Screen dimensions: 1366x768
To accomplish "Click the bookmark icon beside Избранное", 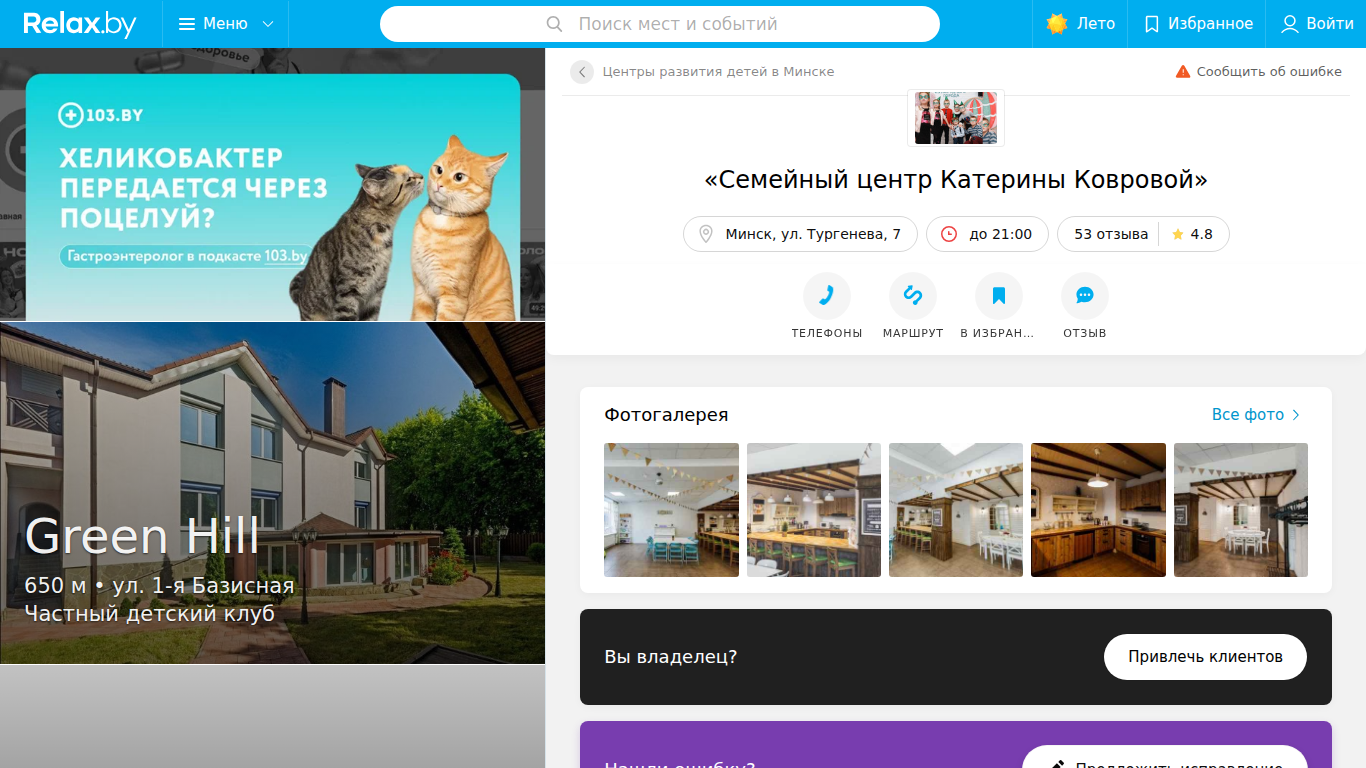I will pyautogui.click(x=1152, y=24).
